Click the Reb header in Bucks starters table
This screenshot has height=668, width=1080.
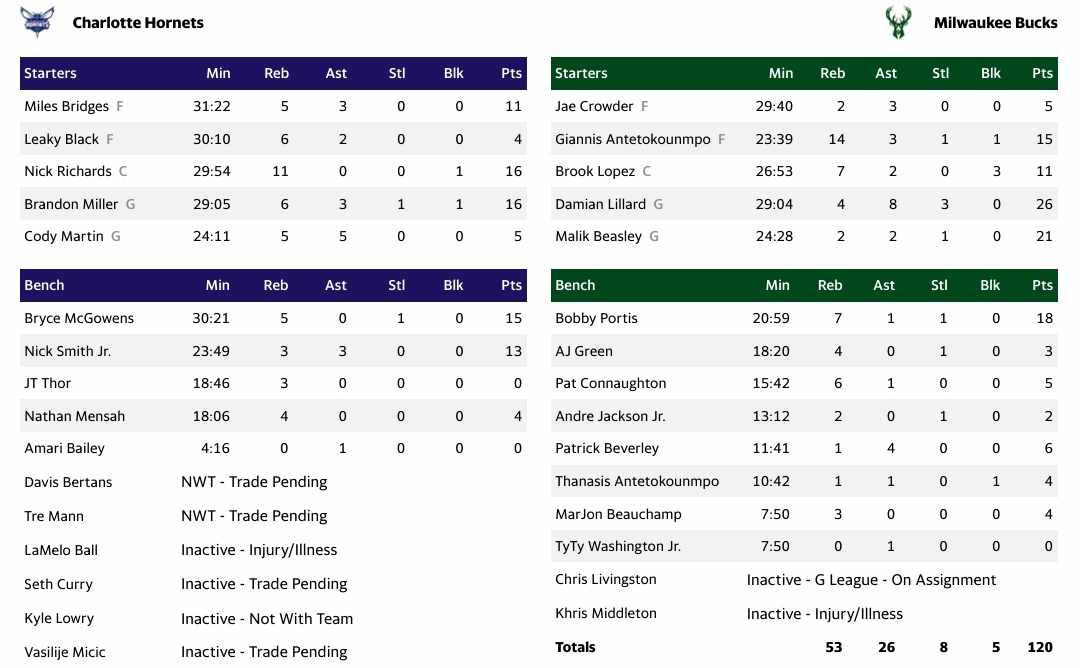coord(832,73)
